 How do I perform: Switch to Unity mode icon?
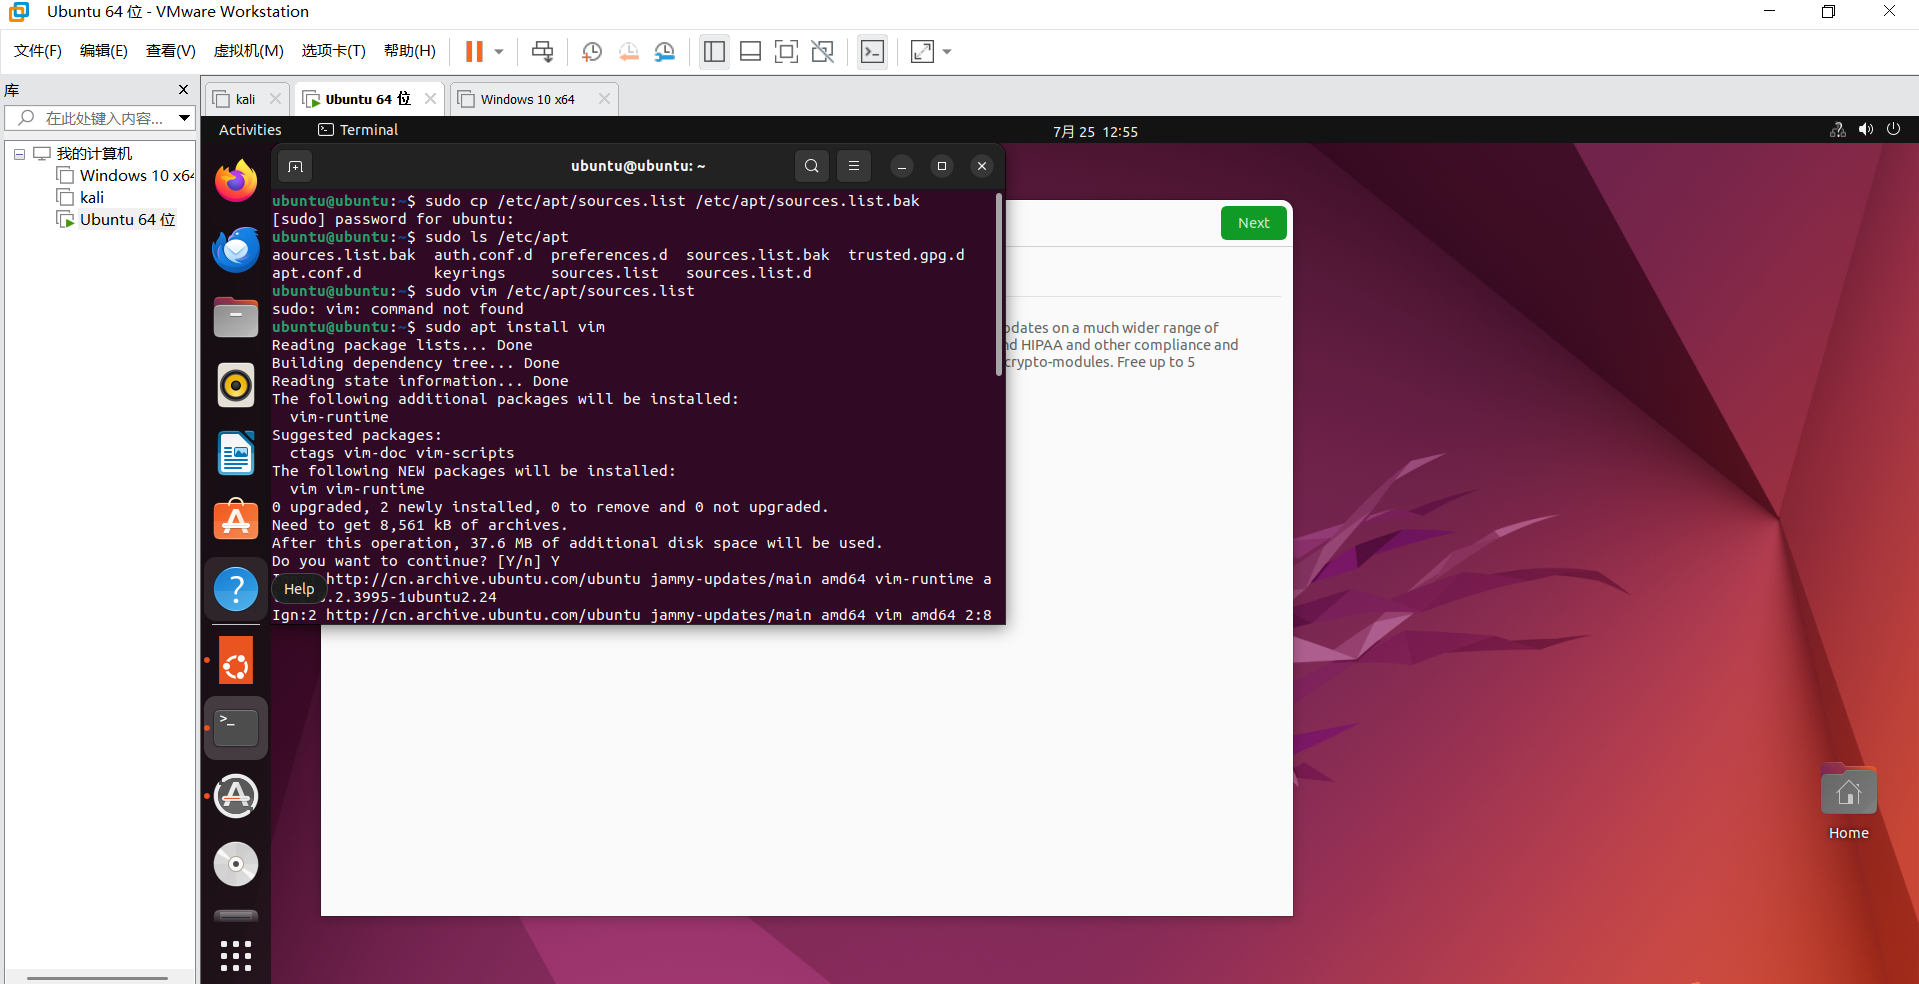823,51
